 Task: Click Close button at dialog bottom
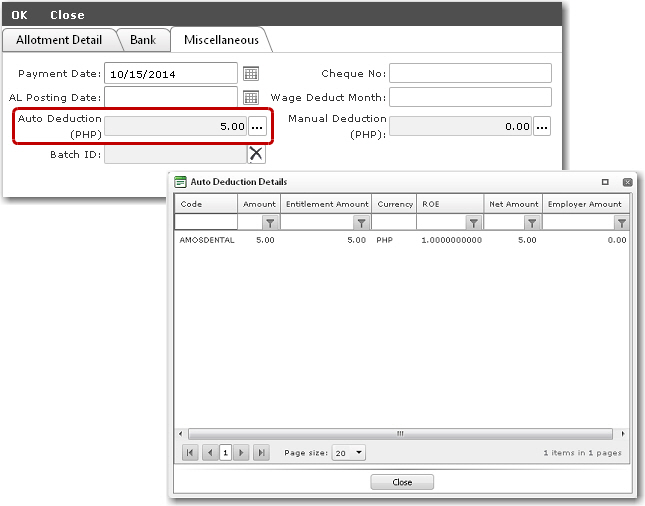pyautogui.click(x=402, y=482)
